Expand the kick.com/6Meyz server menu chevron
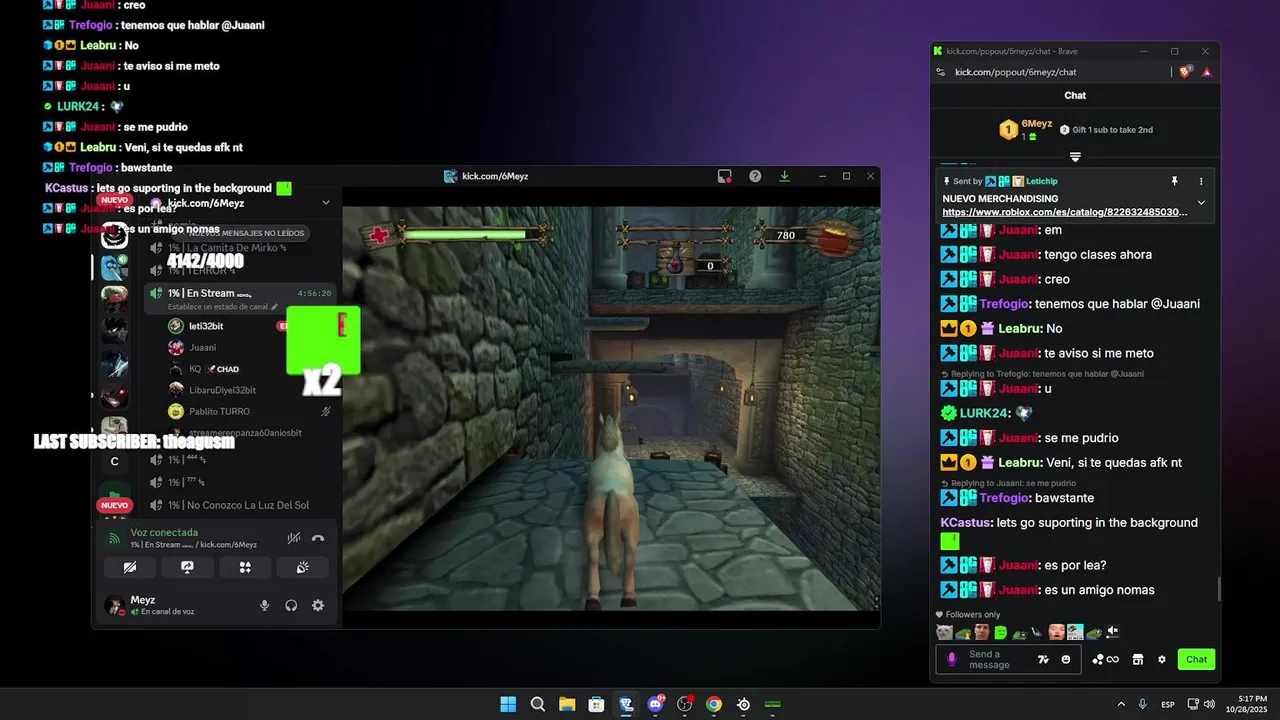This screenshot has height=720, width=1280. [325, 202]
